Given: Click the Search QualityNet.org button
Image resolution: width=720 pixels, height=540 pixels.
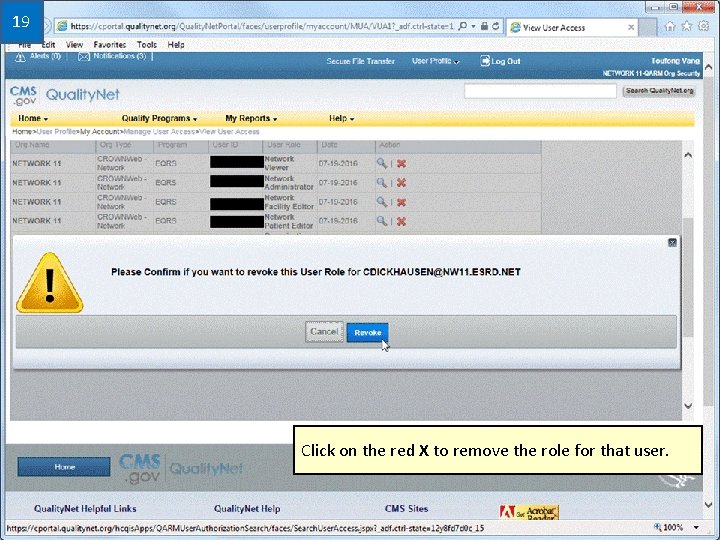Looking at the screenshot, I should click(x=659, y=91).
